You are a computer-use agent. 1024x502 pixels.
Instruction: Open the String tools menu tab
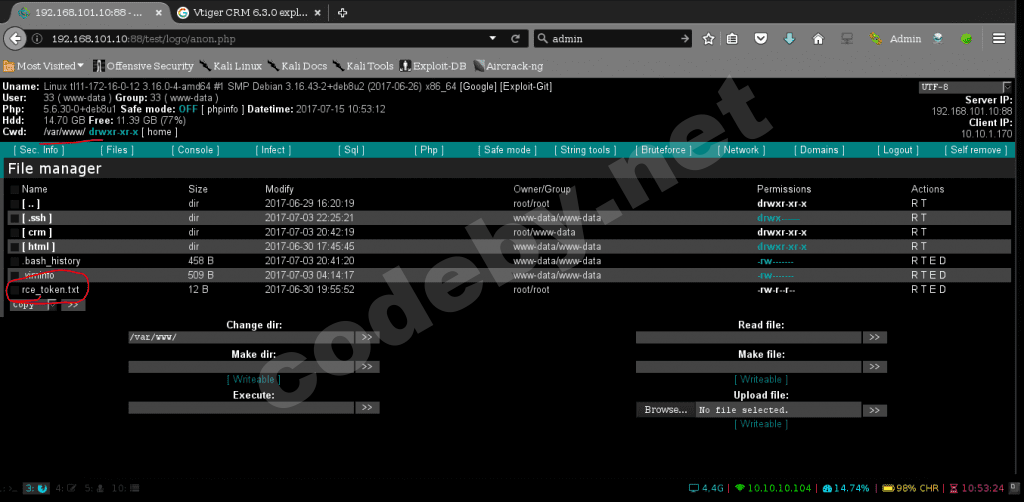[x=585, y=150]
